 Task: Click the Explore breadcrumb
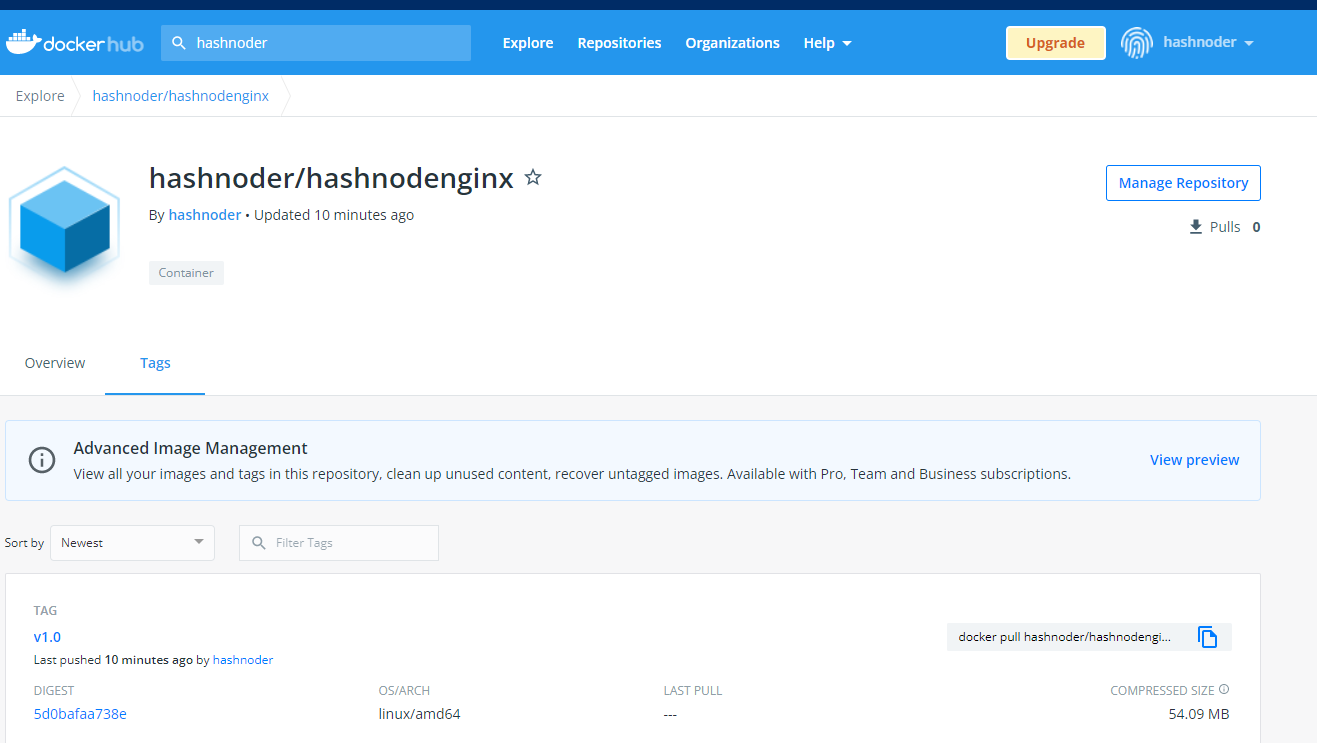click(40, 96)
